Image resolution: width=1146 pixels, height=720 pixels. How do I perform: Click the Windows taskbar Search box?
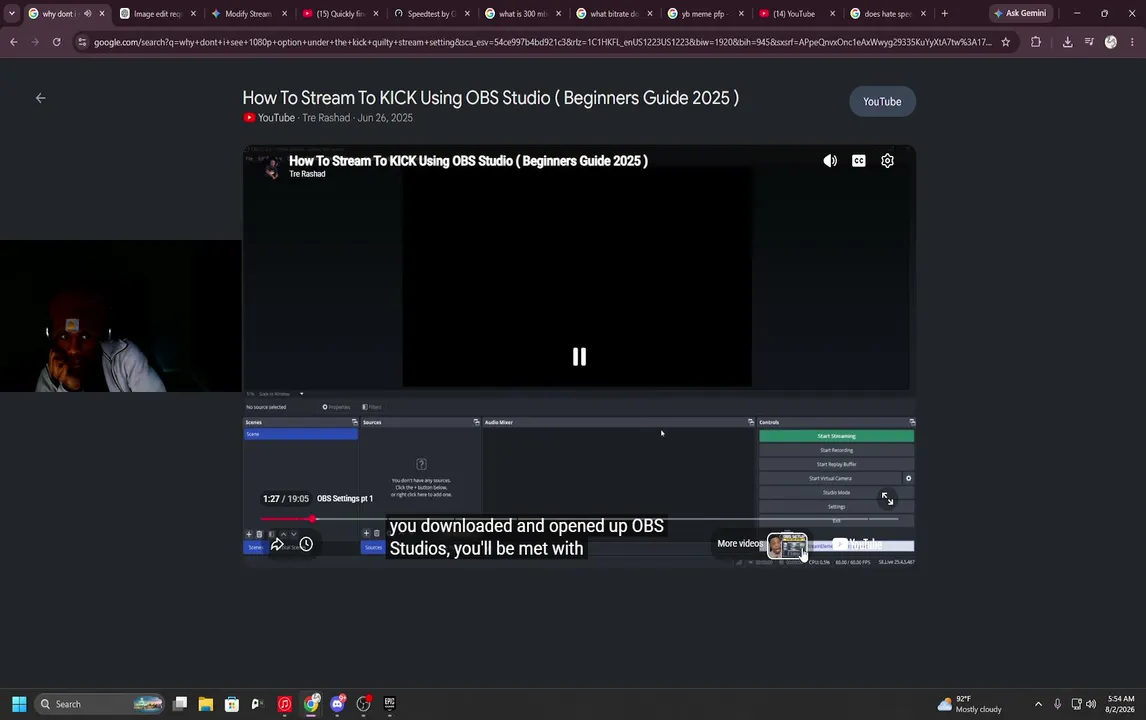pos(99,704)
